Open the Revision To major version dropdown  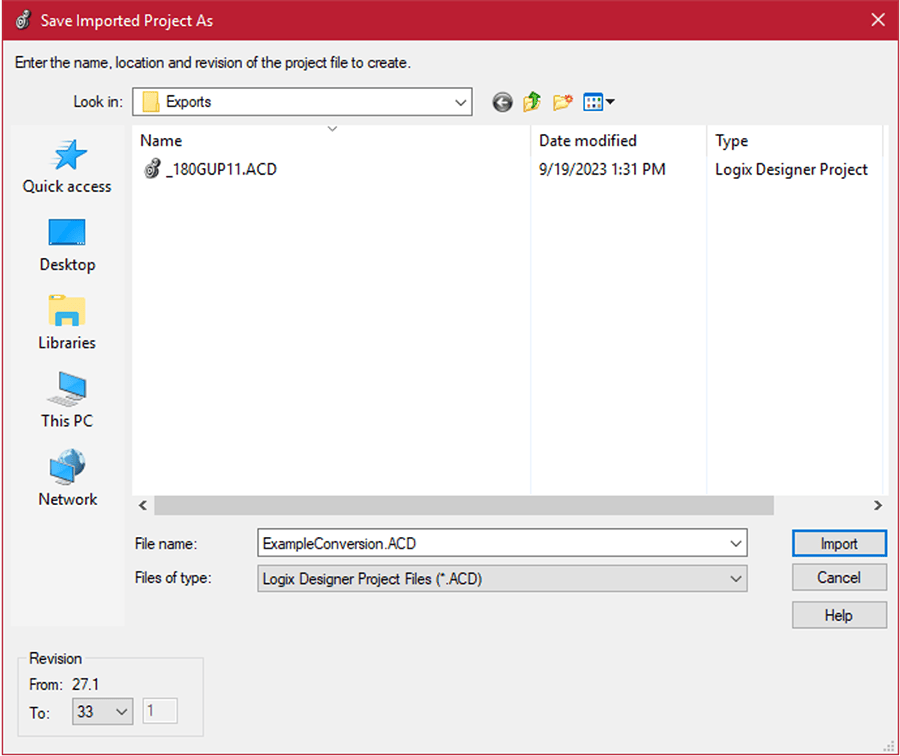click(103, 712)
